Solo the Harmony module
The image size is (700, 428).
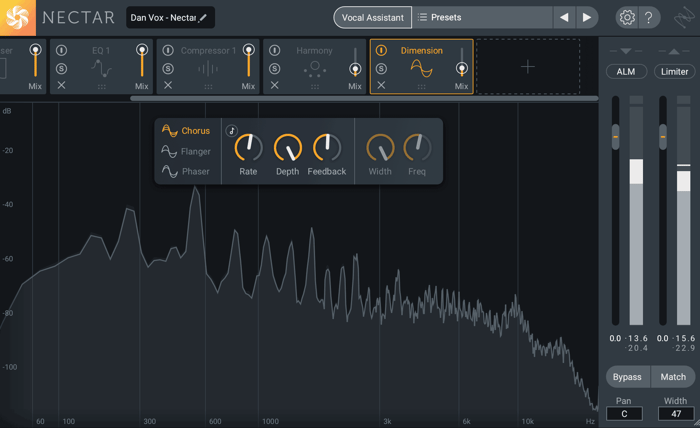[x=275, y=69]
